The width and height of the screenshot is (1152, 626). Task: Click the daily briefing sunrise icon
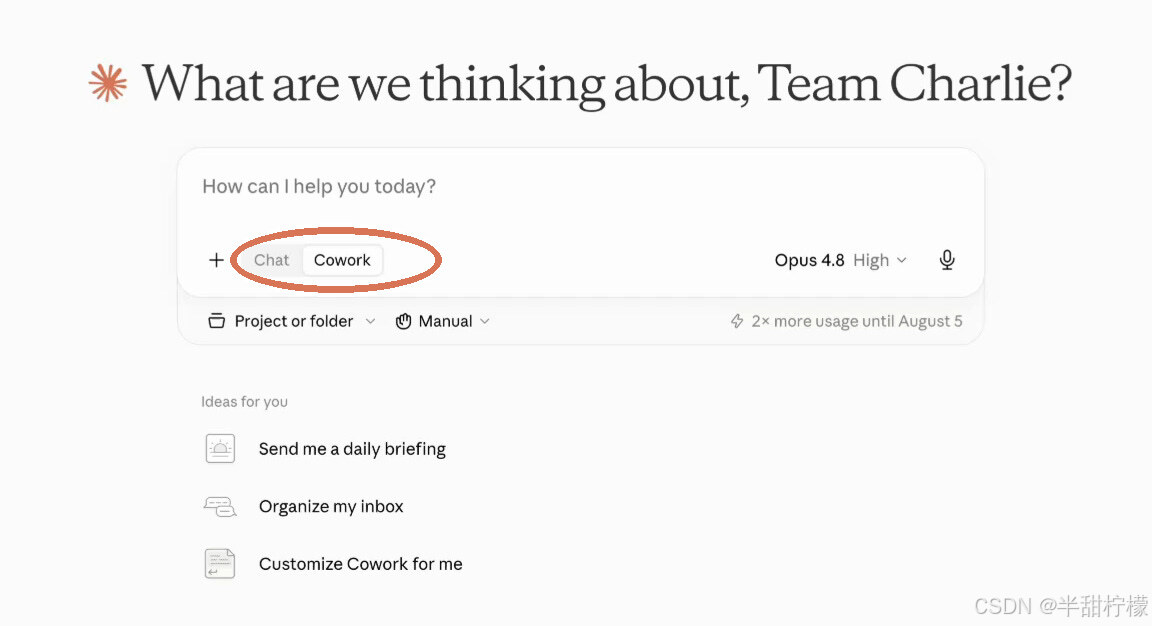pos(220,449)
